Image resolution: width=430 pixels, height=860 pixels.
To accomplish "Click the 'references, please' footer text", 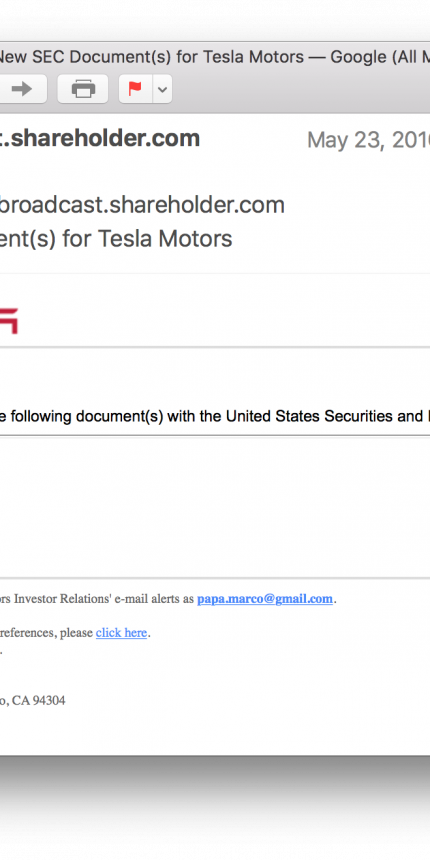I will (46, 633).
